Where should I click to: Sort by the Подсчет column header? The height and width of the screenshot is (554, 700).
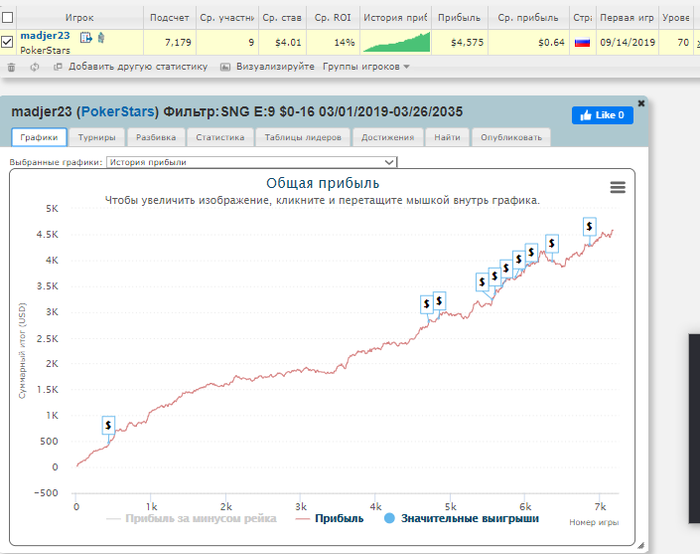pyautogui.click(x=170, y=18)
